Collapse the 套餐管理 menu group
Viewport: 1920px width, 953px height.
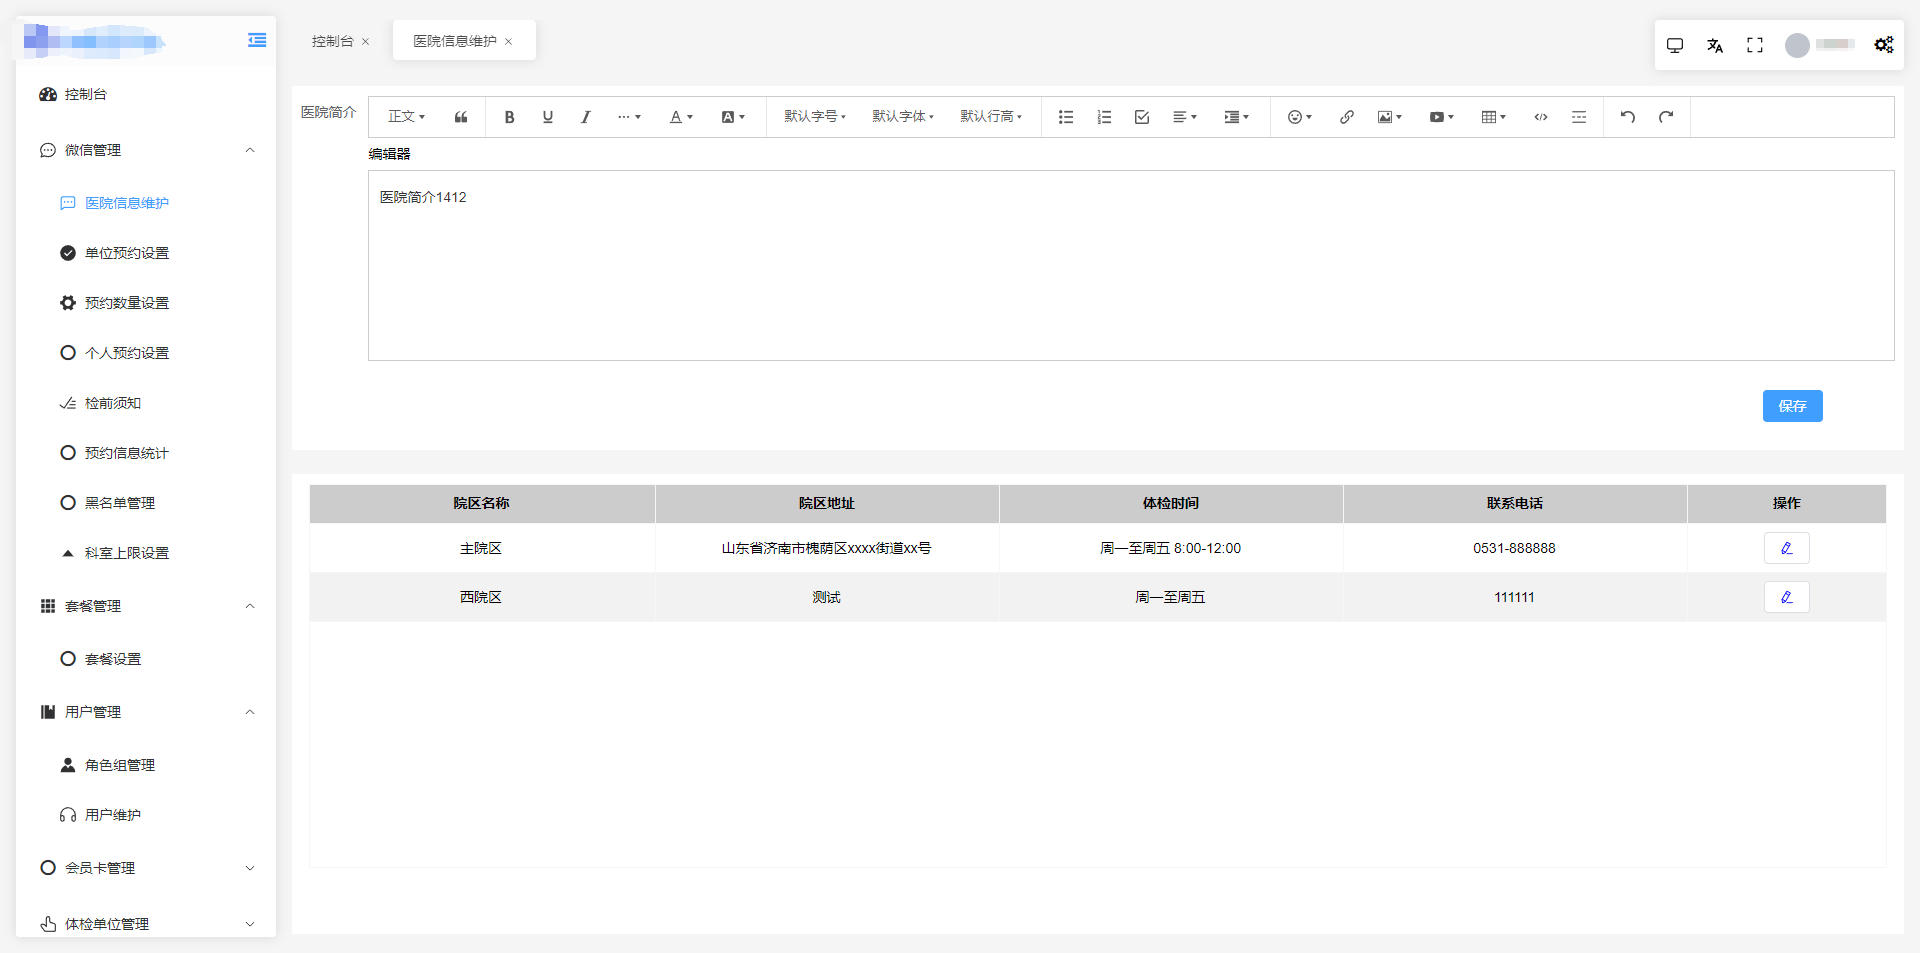point(146,606)
